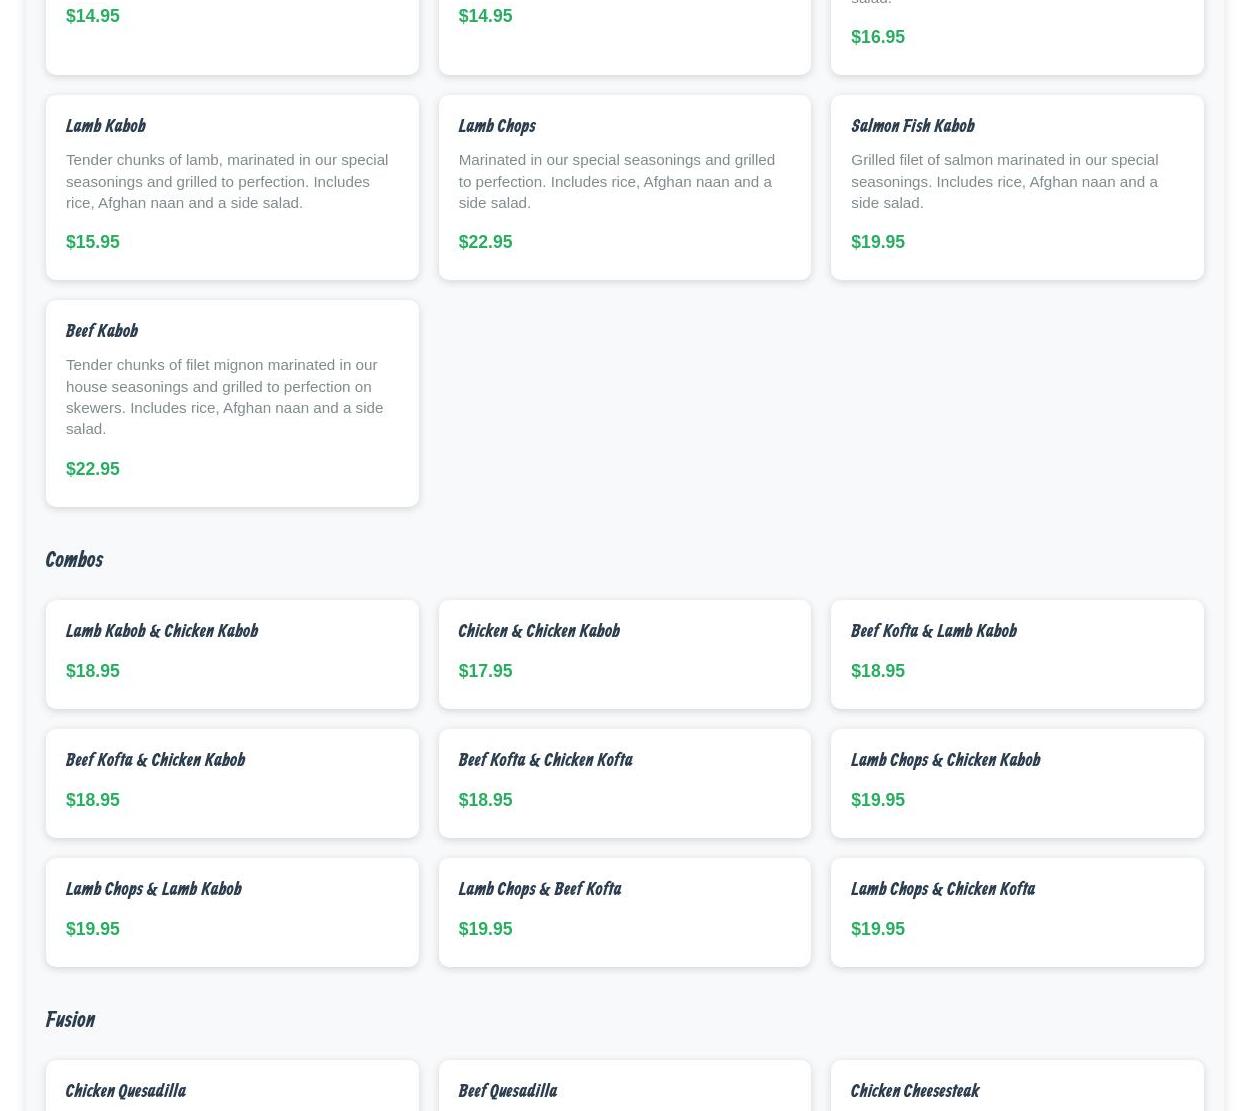This screenshot has height=1111, width=1250.
Task: Choose Beef Kofta & Chicken Kofta combo
Action: 544,760
